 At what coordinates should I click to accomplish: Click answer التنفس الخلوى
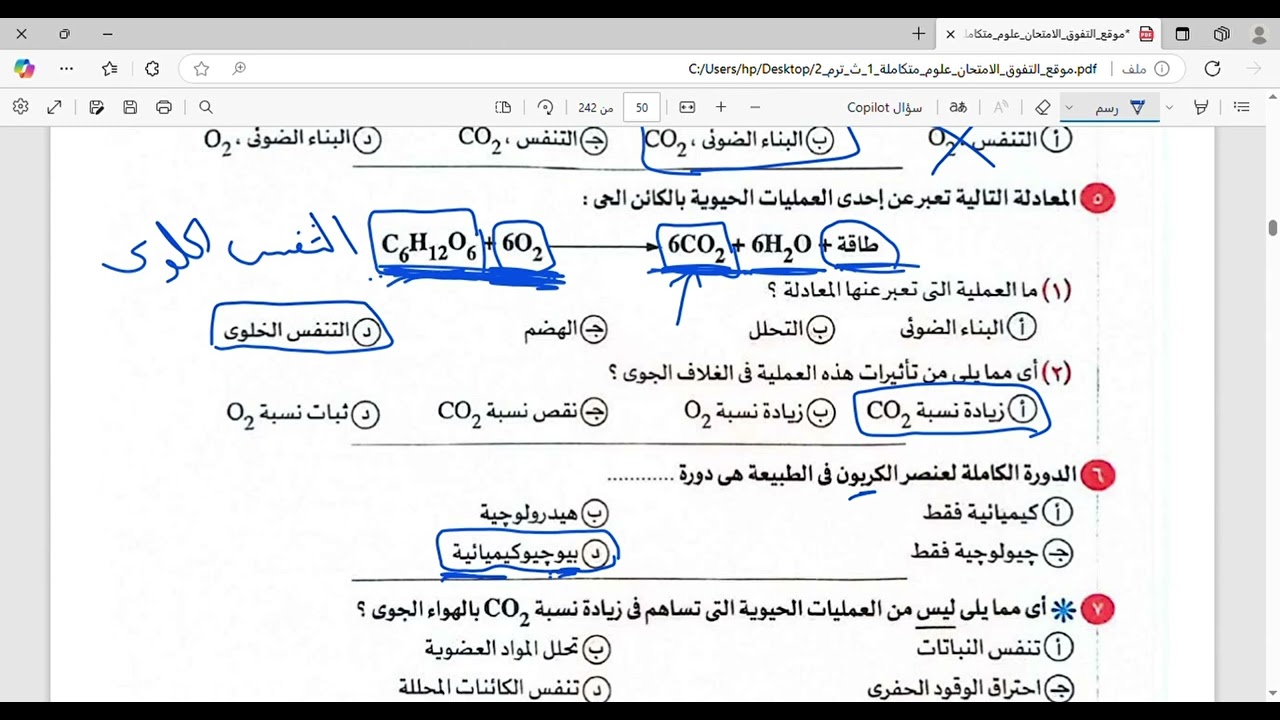coord(303,332)
